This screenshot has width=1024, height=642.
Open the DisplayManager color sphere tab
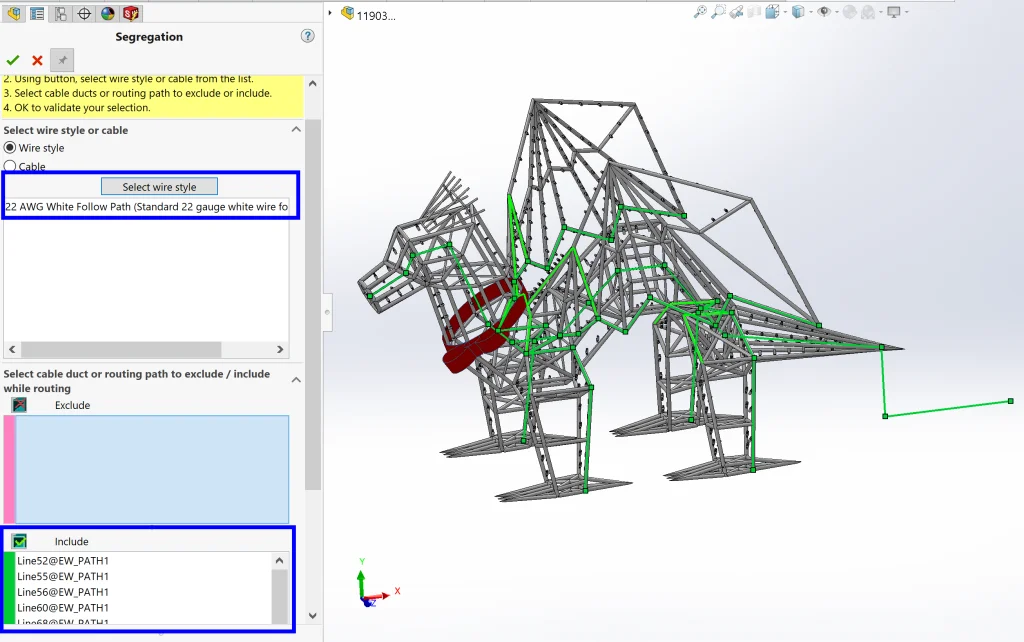(x=108, y=13)
